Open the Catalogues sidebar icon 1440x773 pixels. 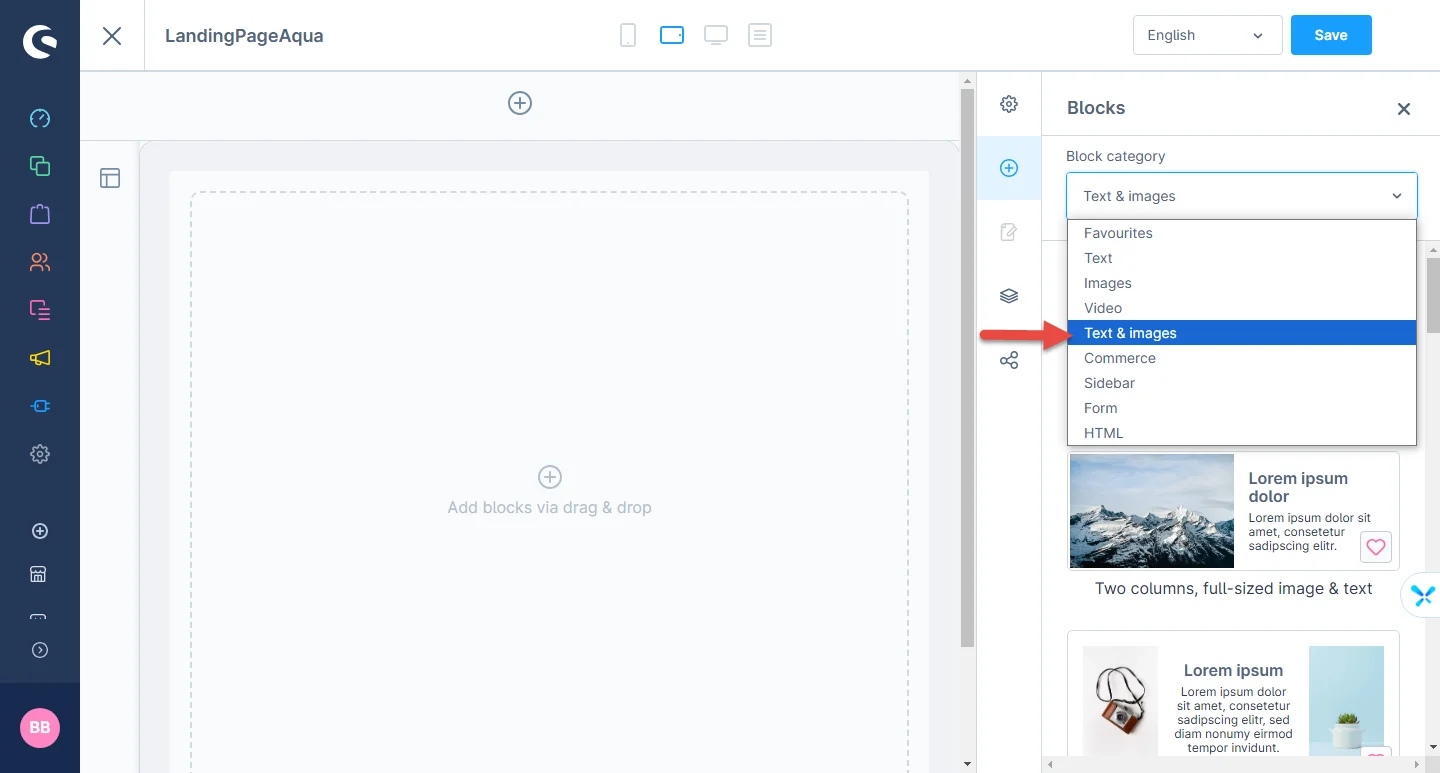pyautogui.click(x=40, y=166)
